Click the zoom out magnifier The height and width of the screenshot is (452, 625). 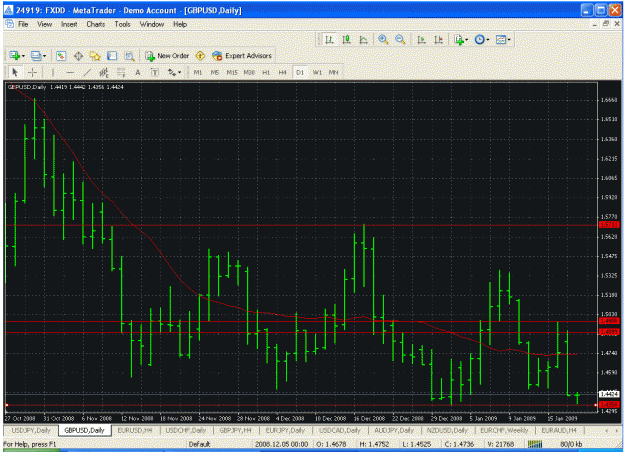point(400,39)
